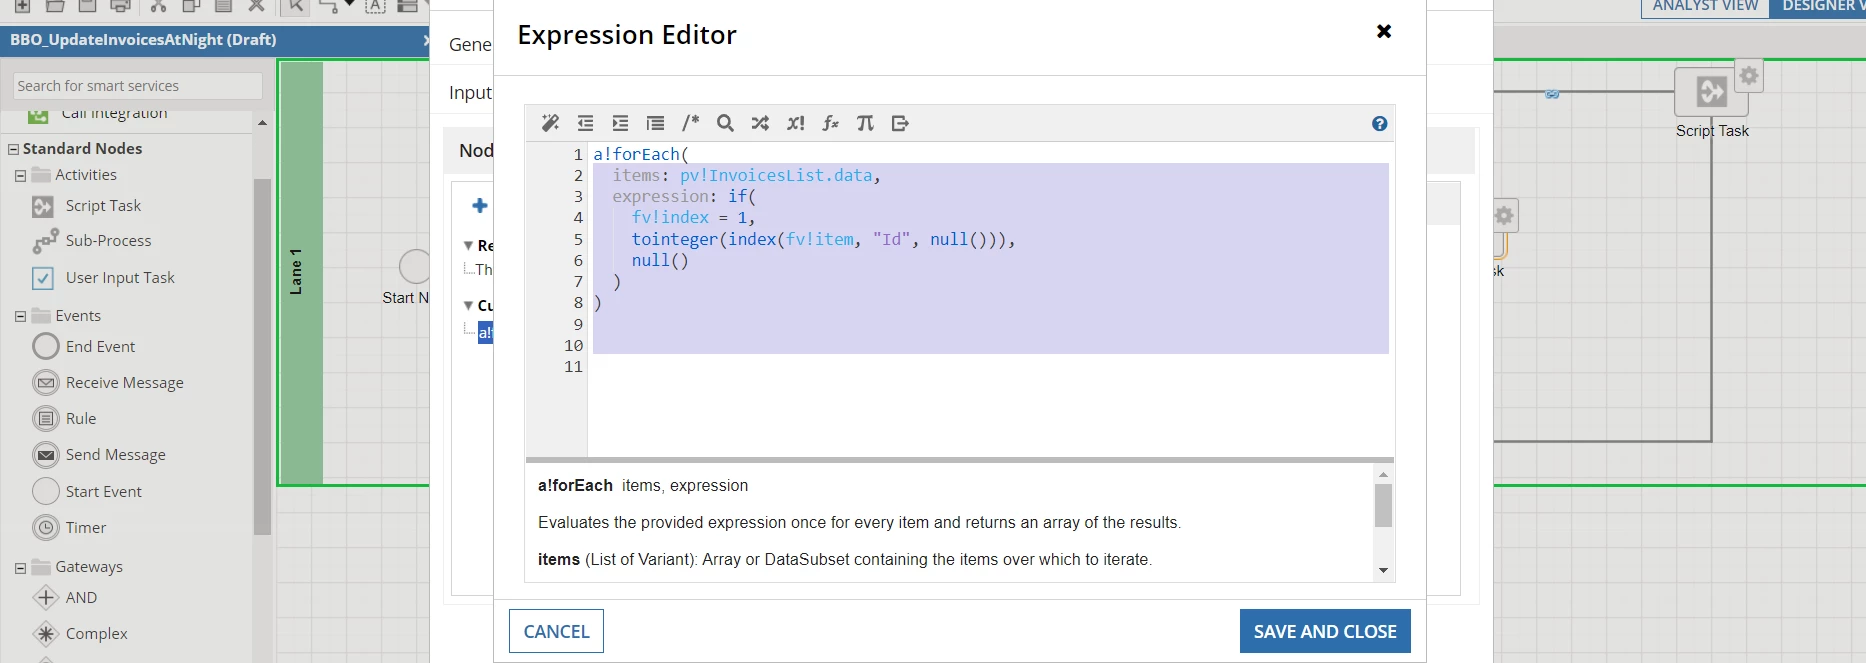This screenshot has height=663, width=1866.
Task: Select the Sub-Process icon in palette
Action: [x=45, y=241]
